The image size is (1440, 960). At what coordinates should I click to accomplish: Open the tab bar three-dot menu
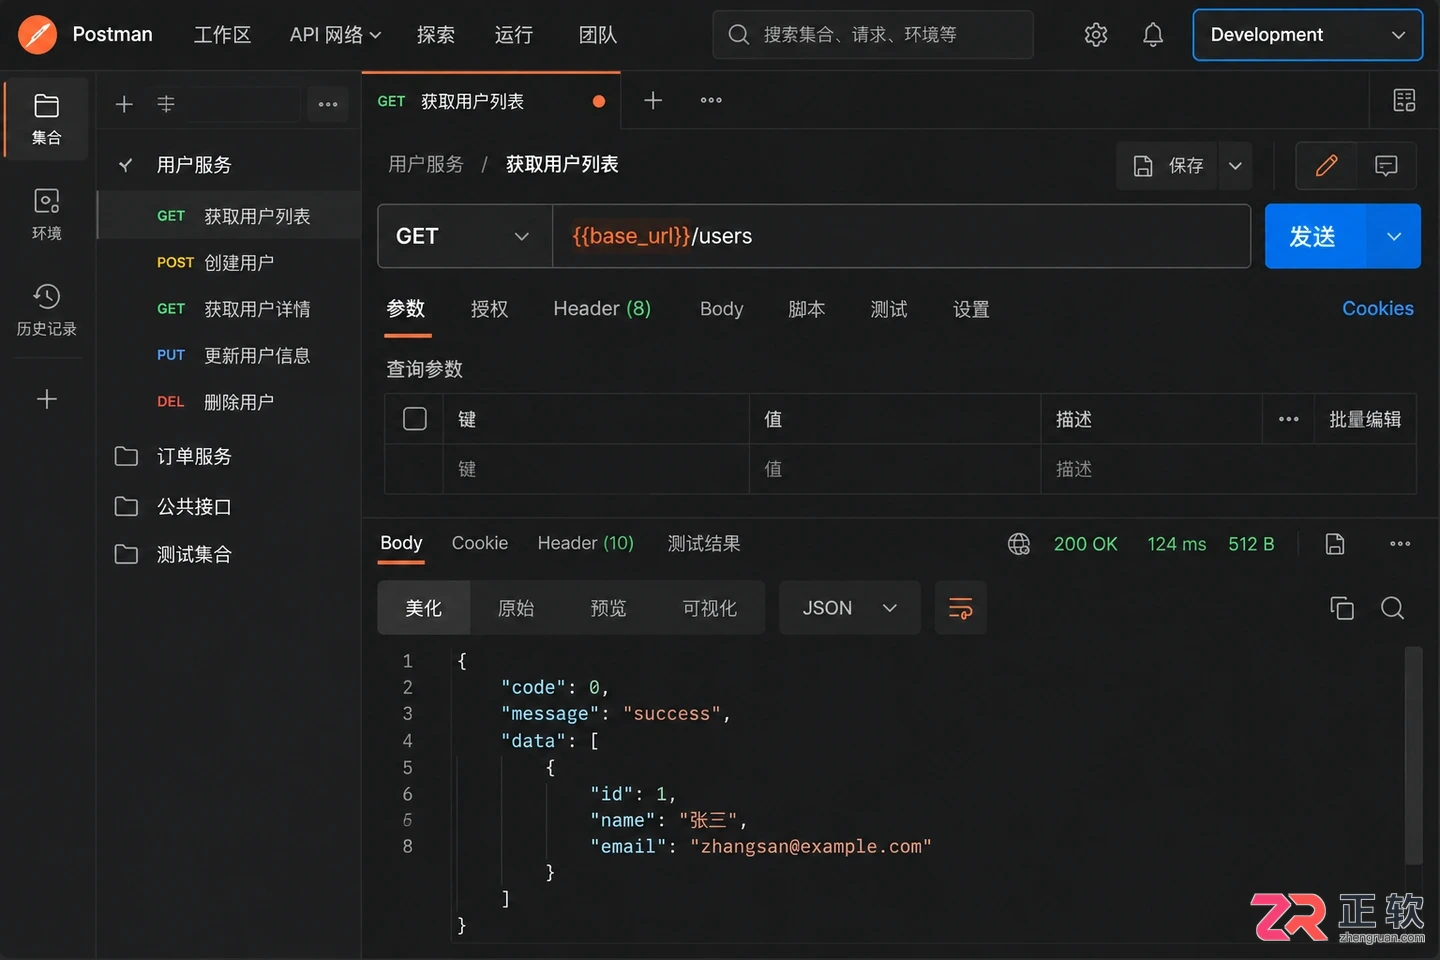pyautogui.click(x=711, y=100)
